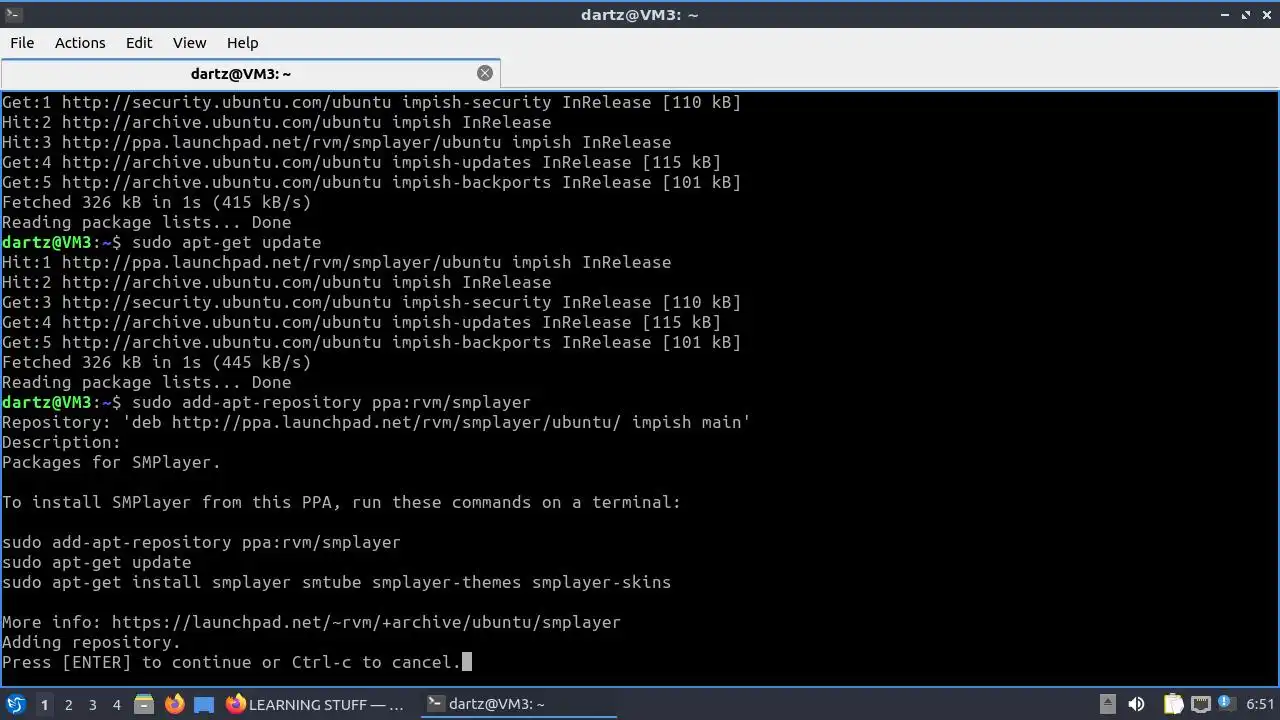Close the dartz@VM3 tab with its X icon
Viewport: 1280px width, 720px height.
pos(485,73)
